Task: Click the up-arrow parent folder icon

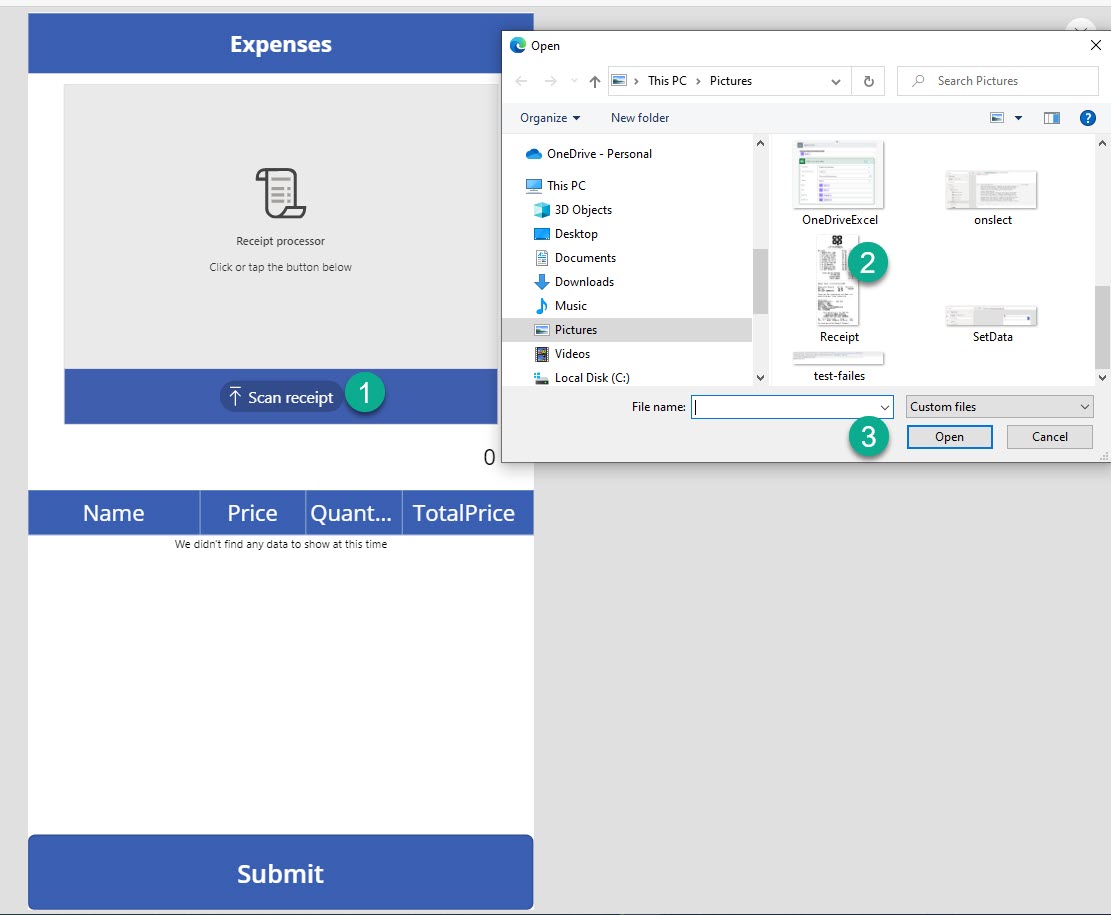Action: pos(595,81)
